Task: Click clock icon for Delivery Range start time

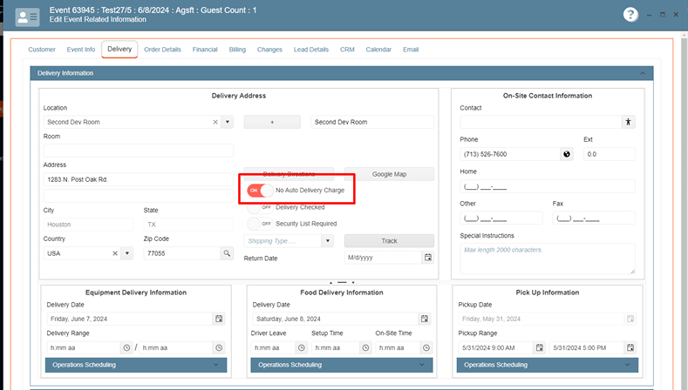Action: tap(126, 347)
